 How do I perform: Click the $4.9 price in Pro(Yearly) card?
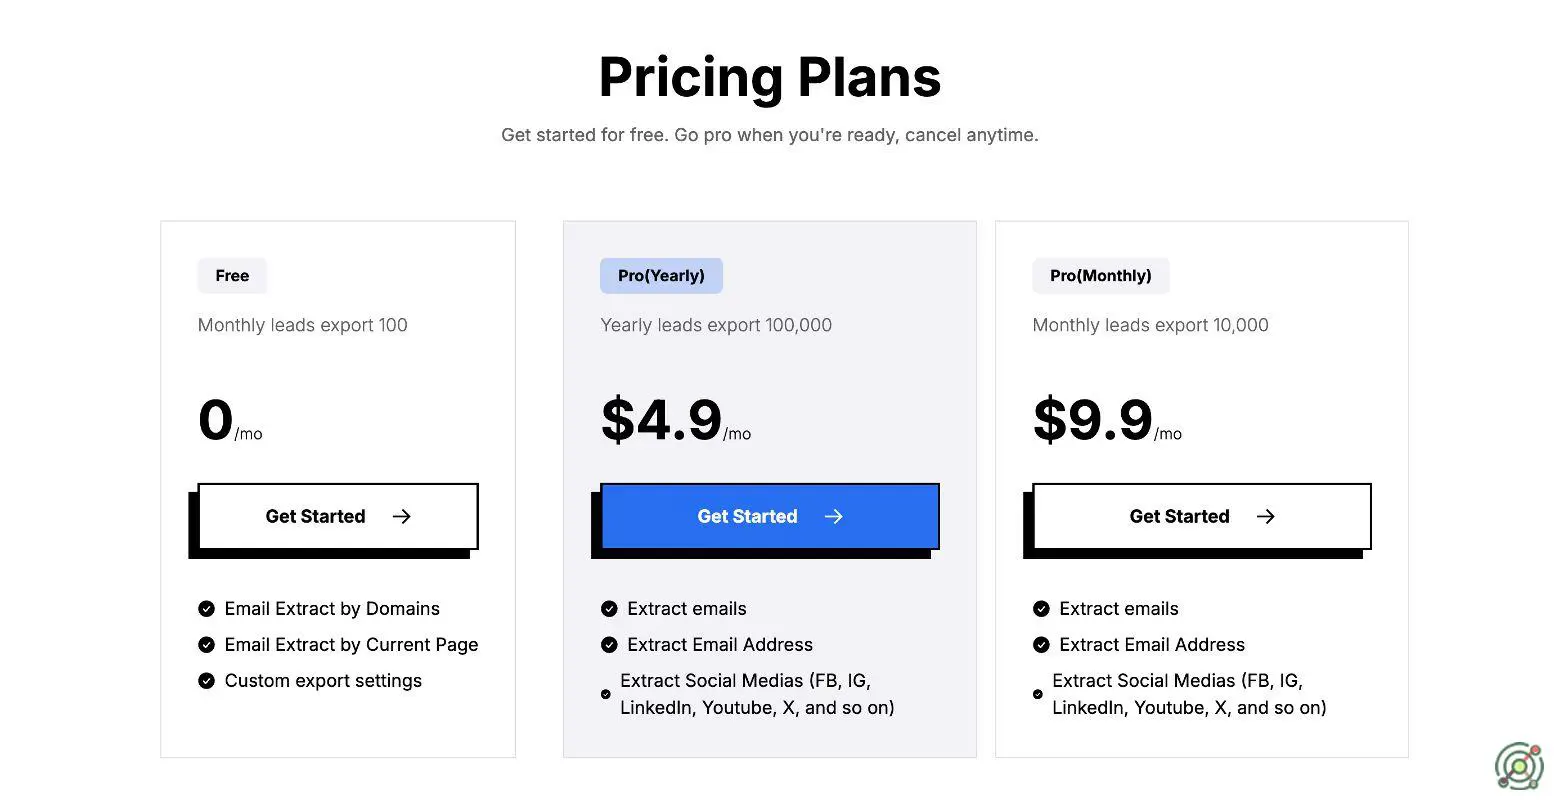click(x=661, y=419)
